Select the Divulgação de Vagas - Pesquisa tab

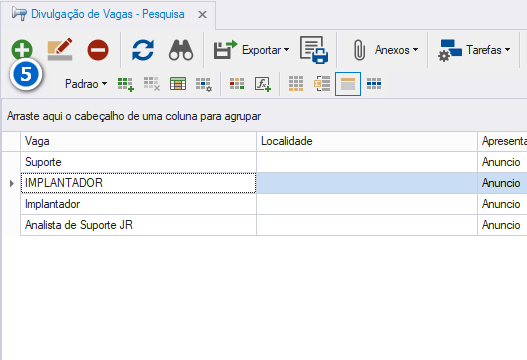[108, 14]
